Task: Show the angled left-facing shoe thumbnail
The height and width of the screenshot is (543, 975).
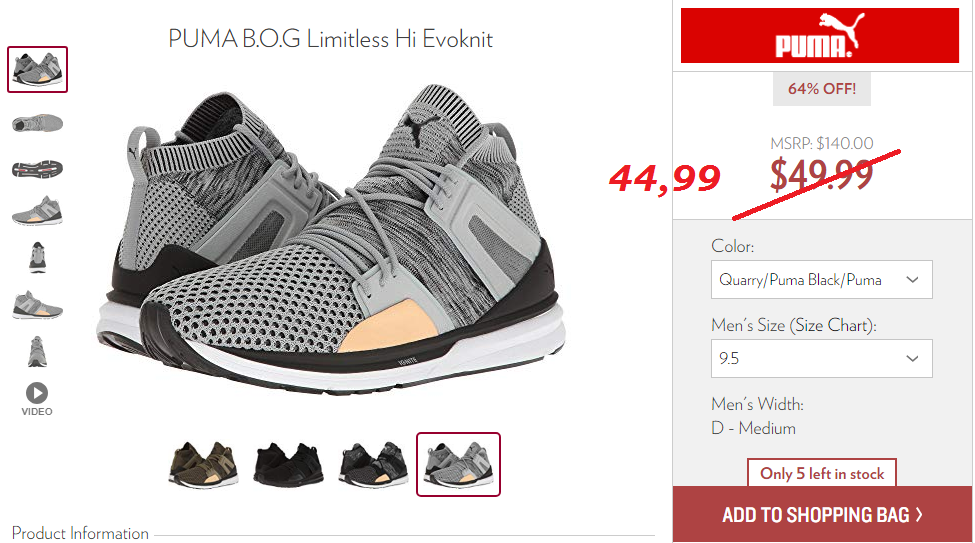Action: pyautogui.click(x=37, y=305)
